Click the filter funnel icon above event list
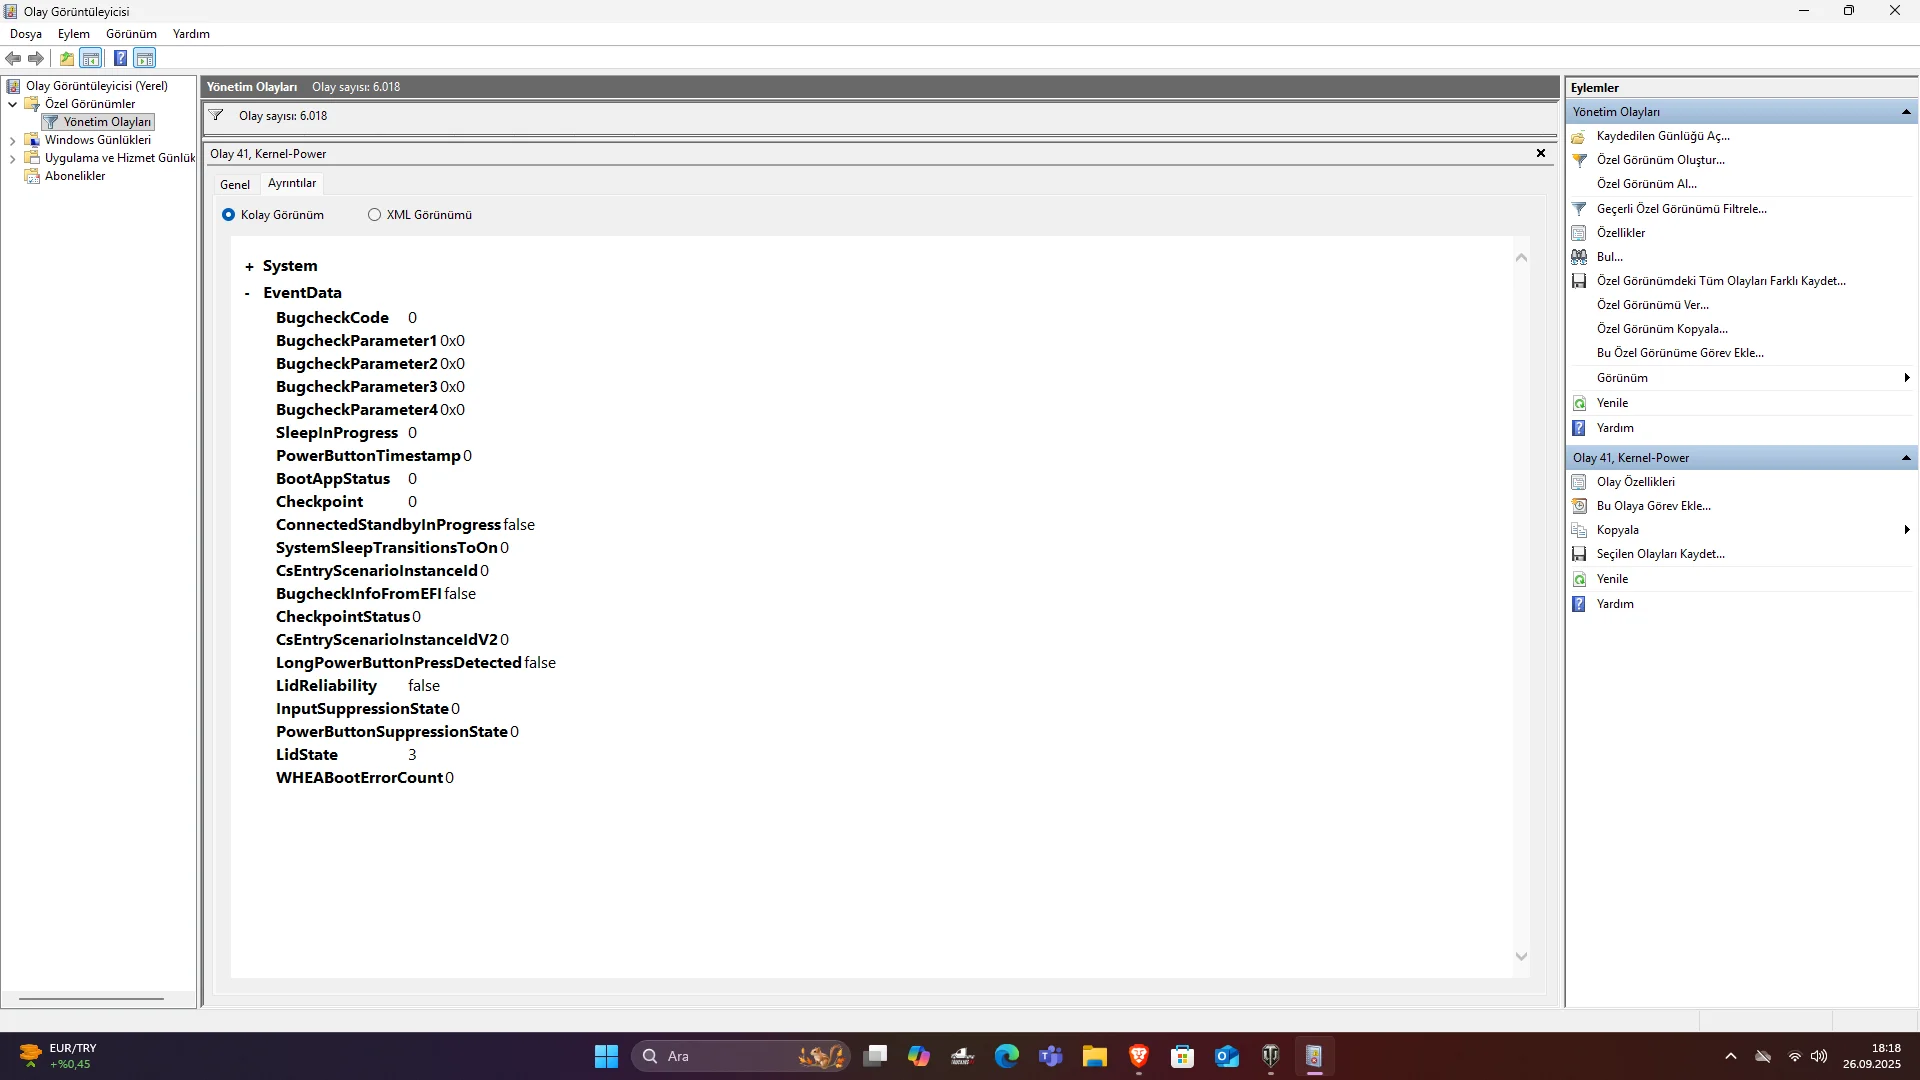1920x1080 pixels. [216, 115]
